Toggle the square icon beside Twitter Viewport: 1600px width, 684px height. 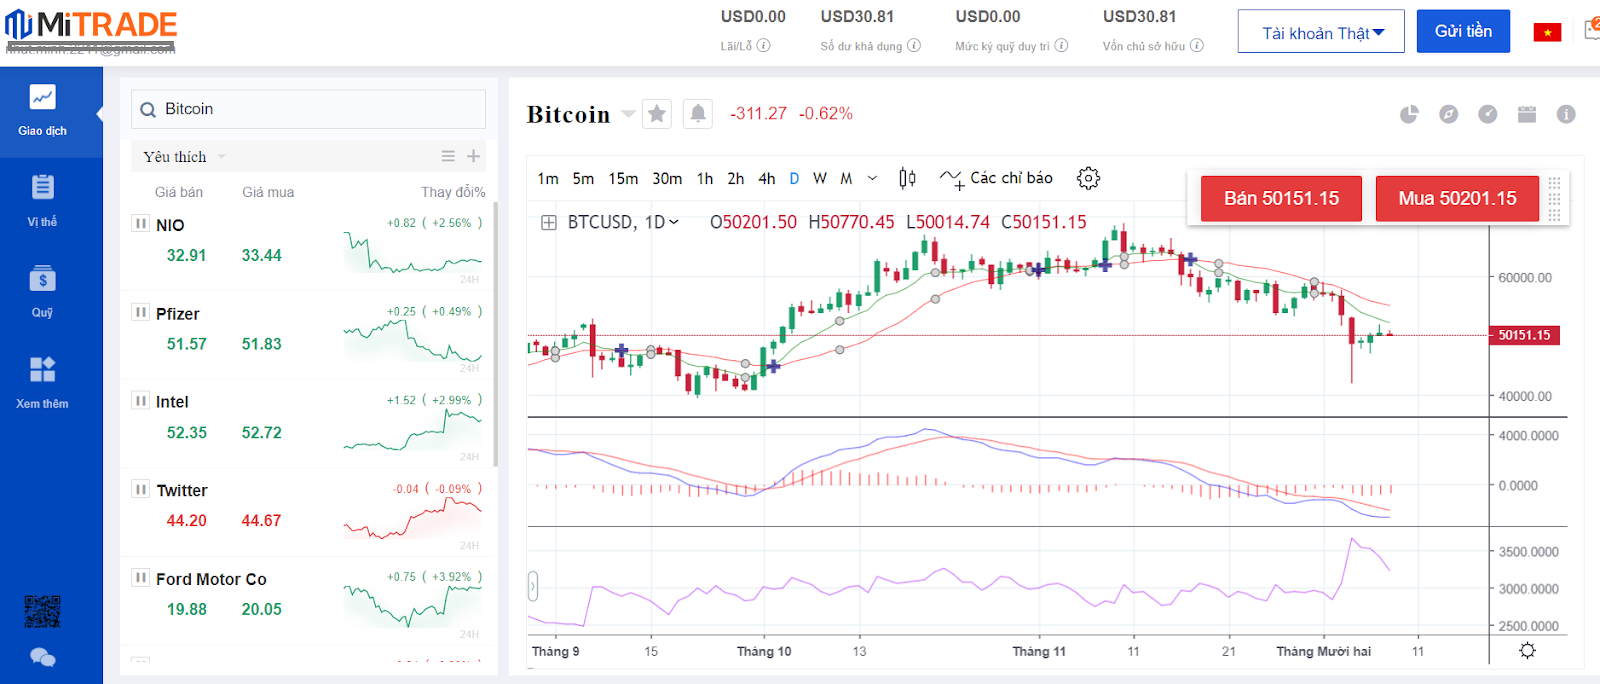click(x=141, y=490)
